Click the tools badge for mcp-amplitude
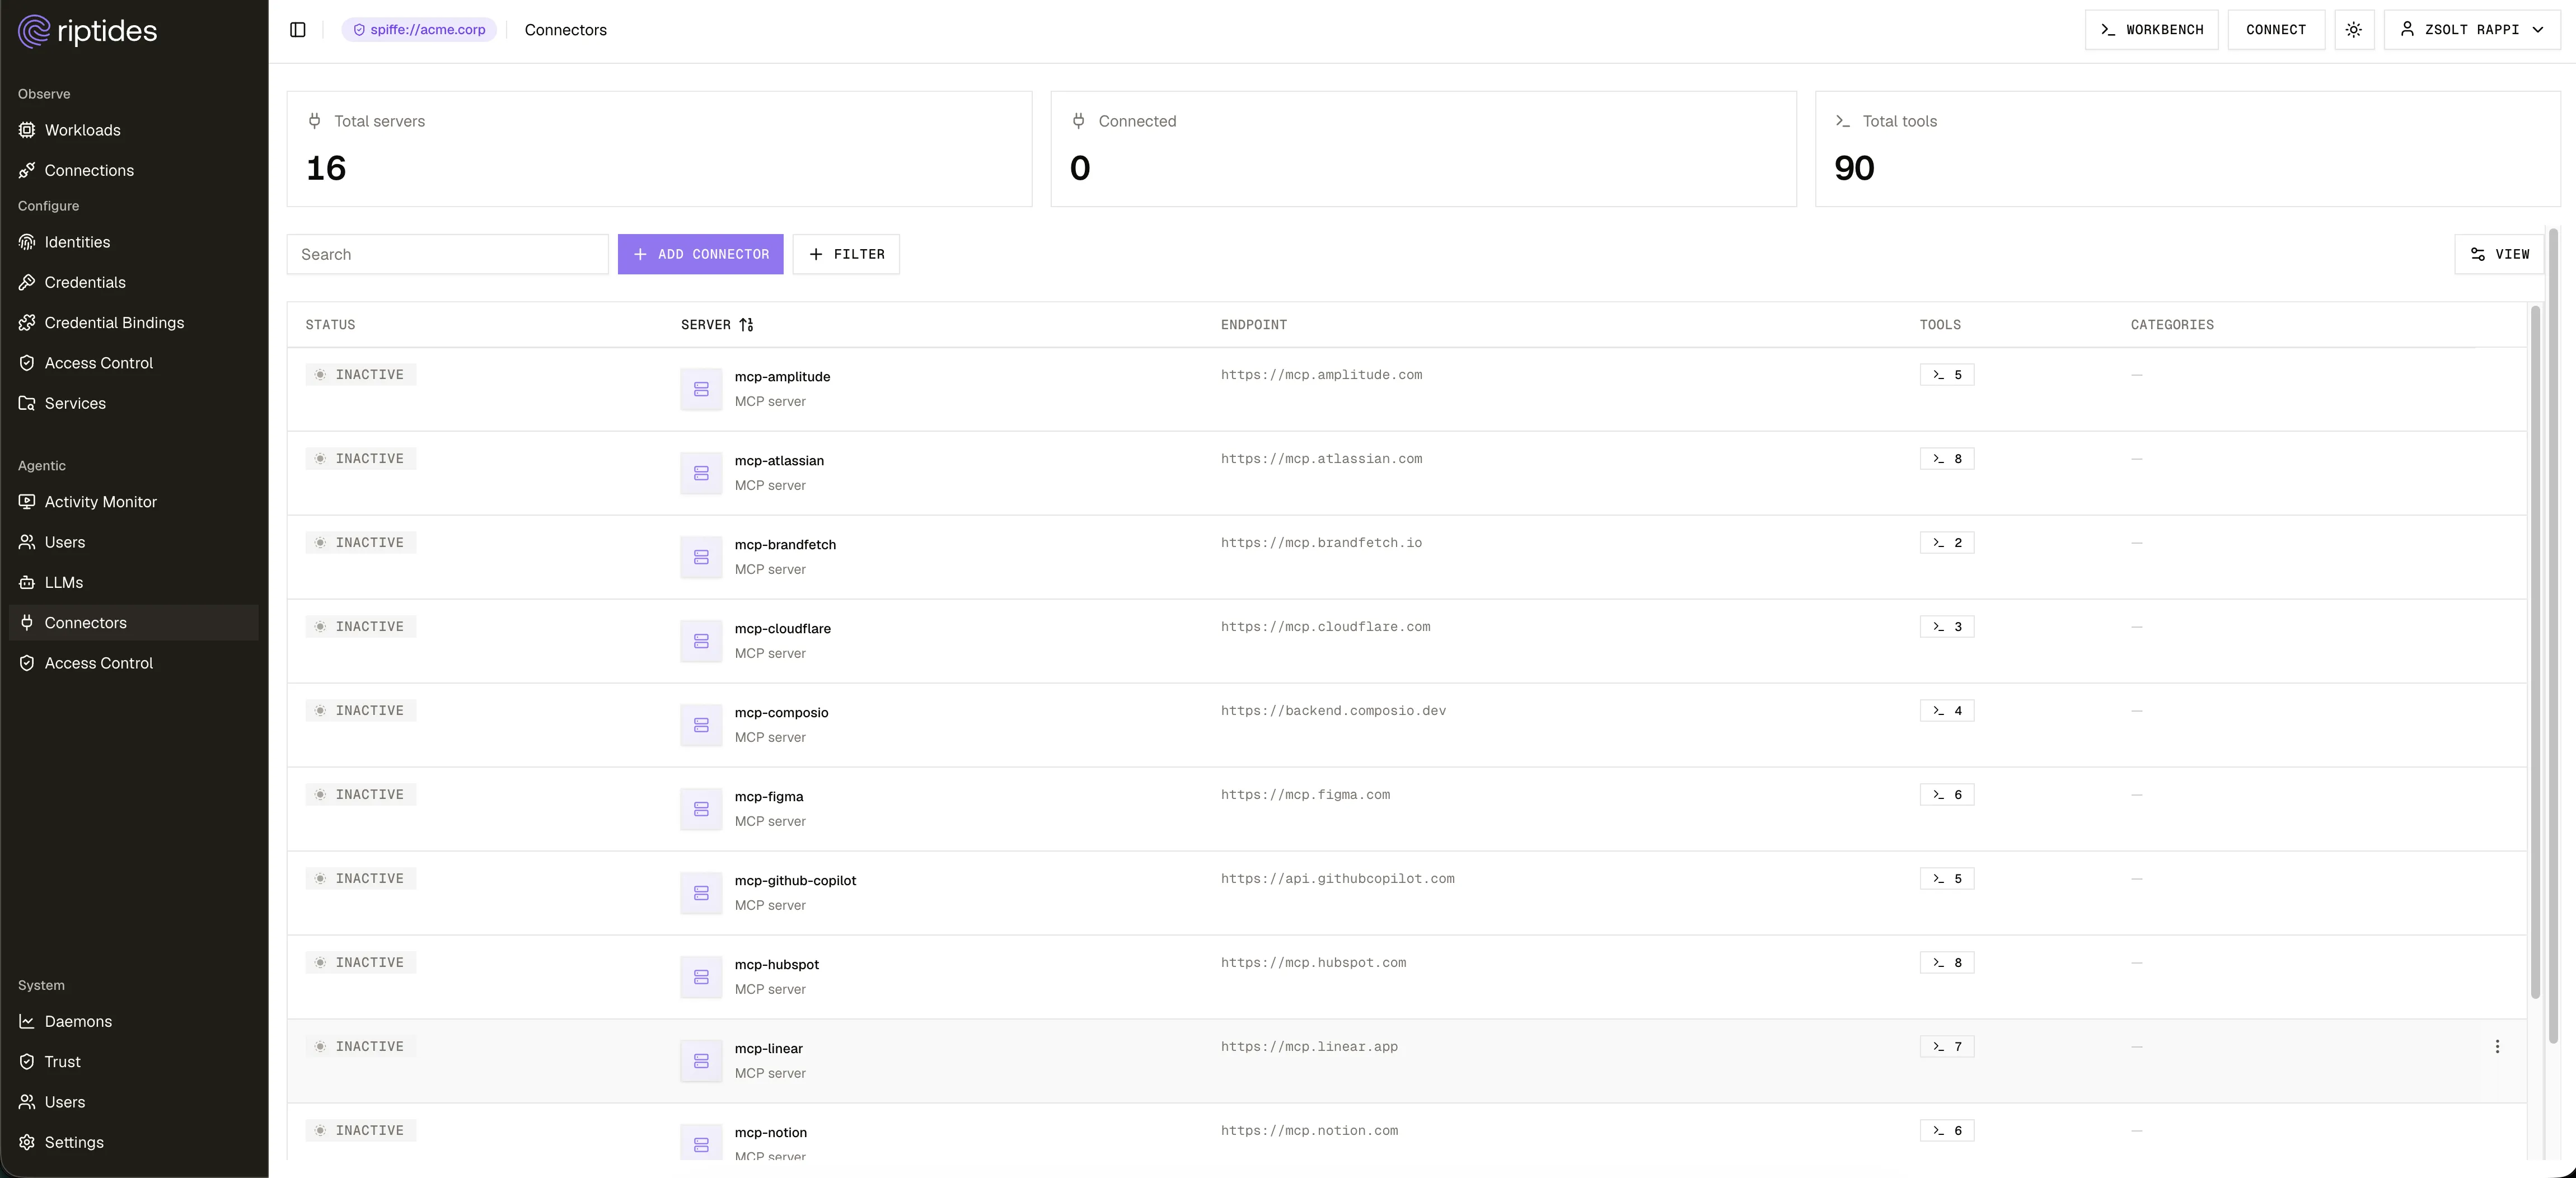2576x1178 pixels. pyautogui.click(x=1947, y=375)
